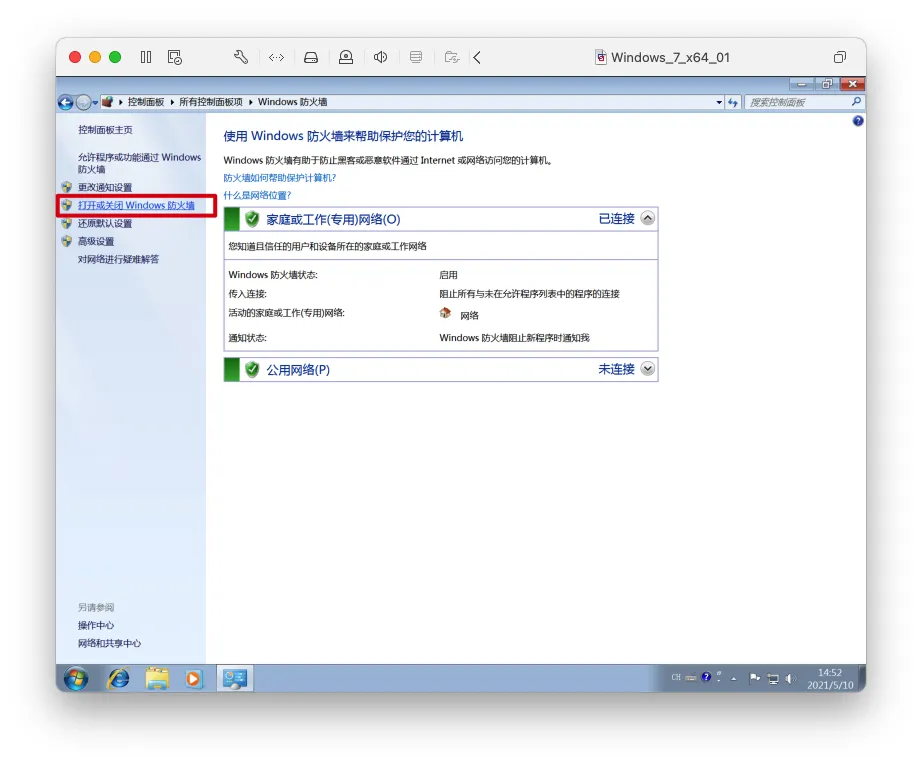The image size is (922, 766).
Task: Click the printer device icon in VM toolbar
Action: pyautogui.click(x=416, y=57)
